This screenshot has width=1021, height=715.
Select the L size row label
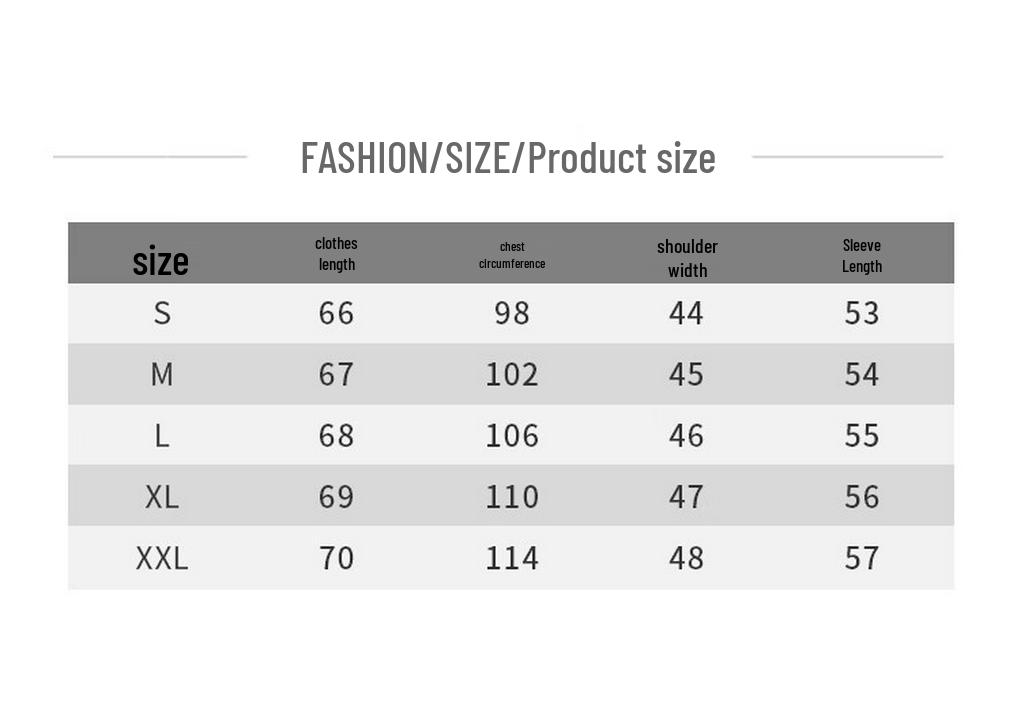[x=162, y=436]
